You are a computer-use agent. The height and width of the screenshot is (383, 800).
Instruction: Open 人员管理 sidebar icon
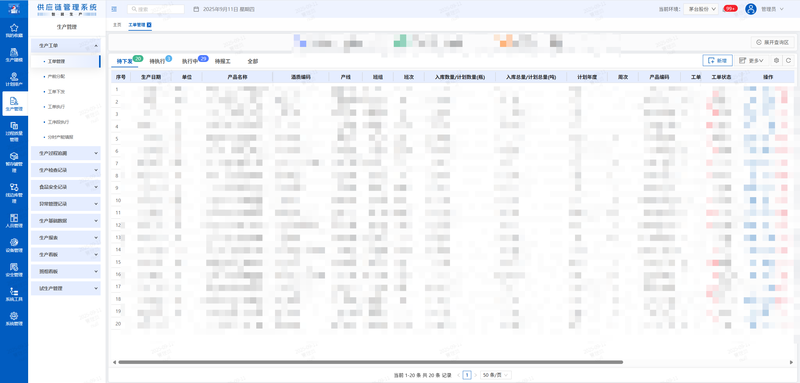point(14,221)
